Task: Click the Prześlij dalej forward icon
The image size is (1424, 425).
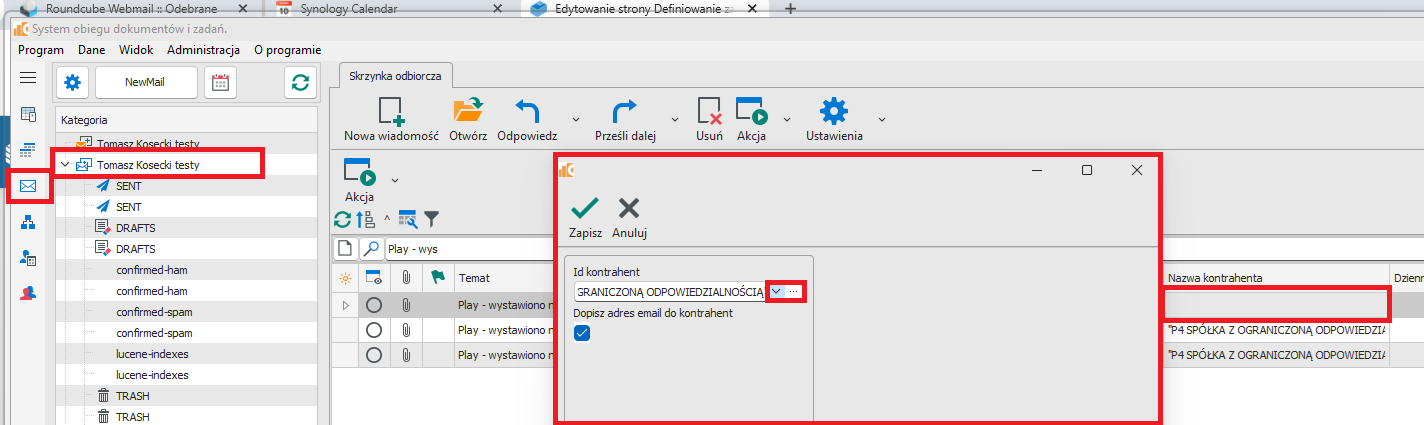Action: (624, 111)
